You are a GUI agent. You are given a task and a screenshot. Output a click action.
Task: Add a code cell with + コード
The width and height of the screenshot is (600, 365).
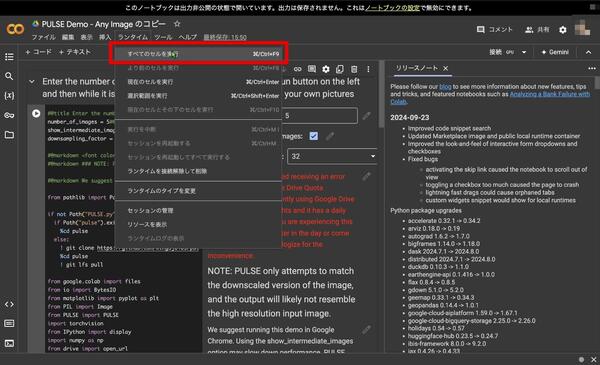pyautogui.click(x=38, y=52)
